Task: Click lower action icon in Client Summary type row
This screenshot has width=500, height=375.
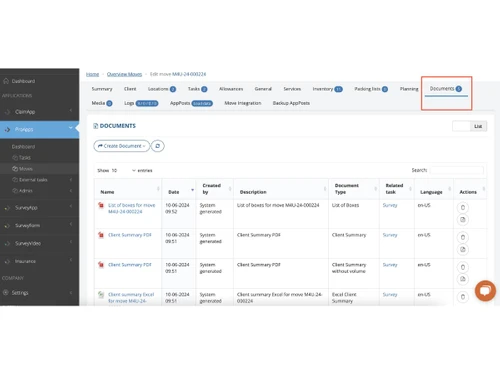Action: [x=463, y=249]
